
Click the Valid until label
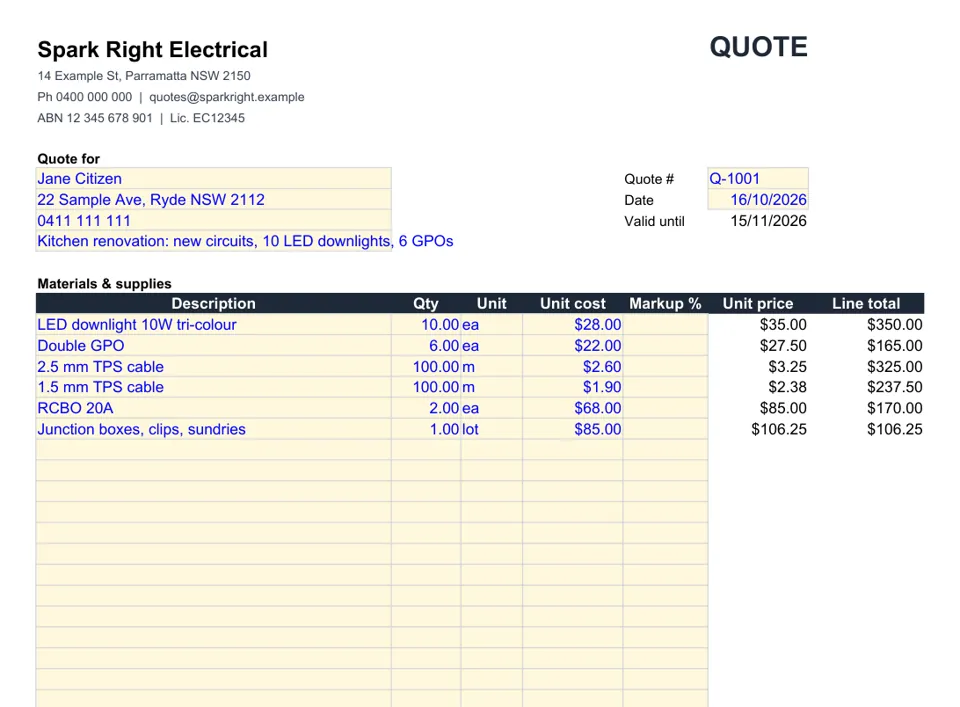pos(654,221)
